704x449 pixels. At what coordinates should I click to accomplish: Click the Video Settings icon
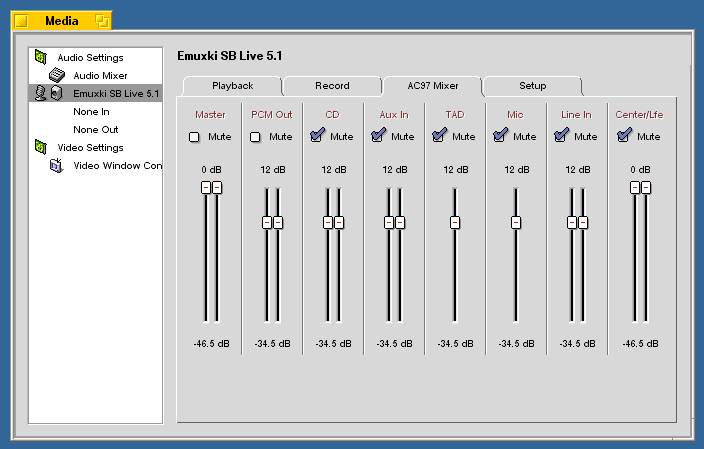tap(40, 147)
